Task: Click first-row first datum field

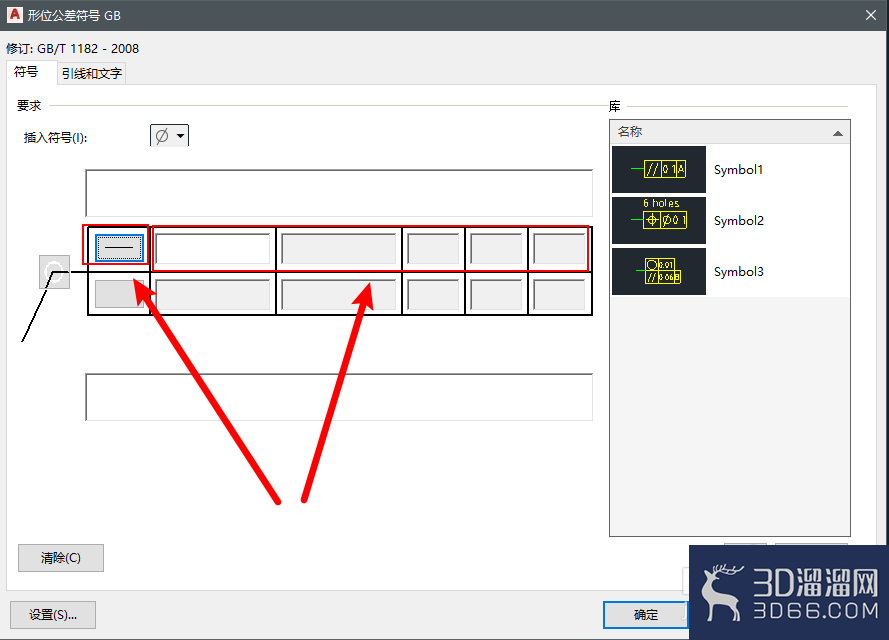Action: point(433,249)
